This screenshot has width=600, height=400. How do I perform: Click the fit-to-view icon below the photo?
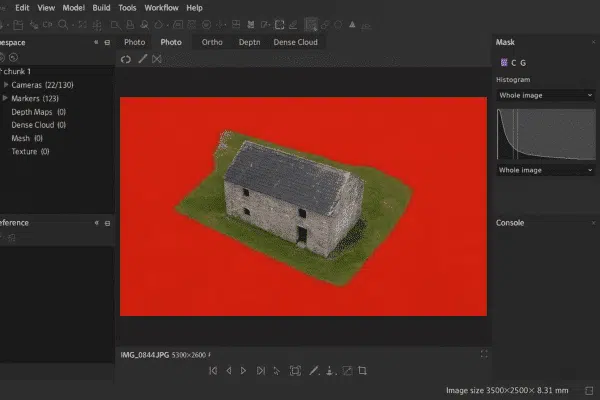[295, 371]
